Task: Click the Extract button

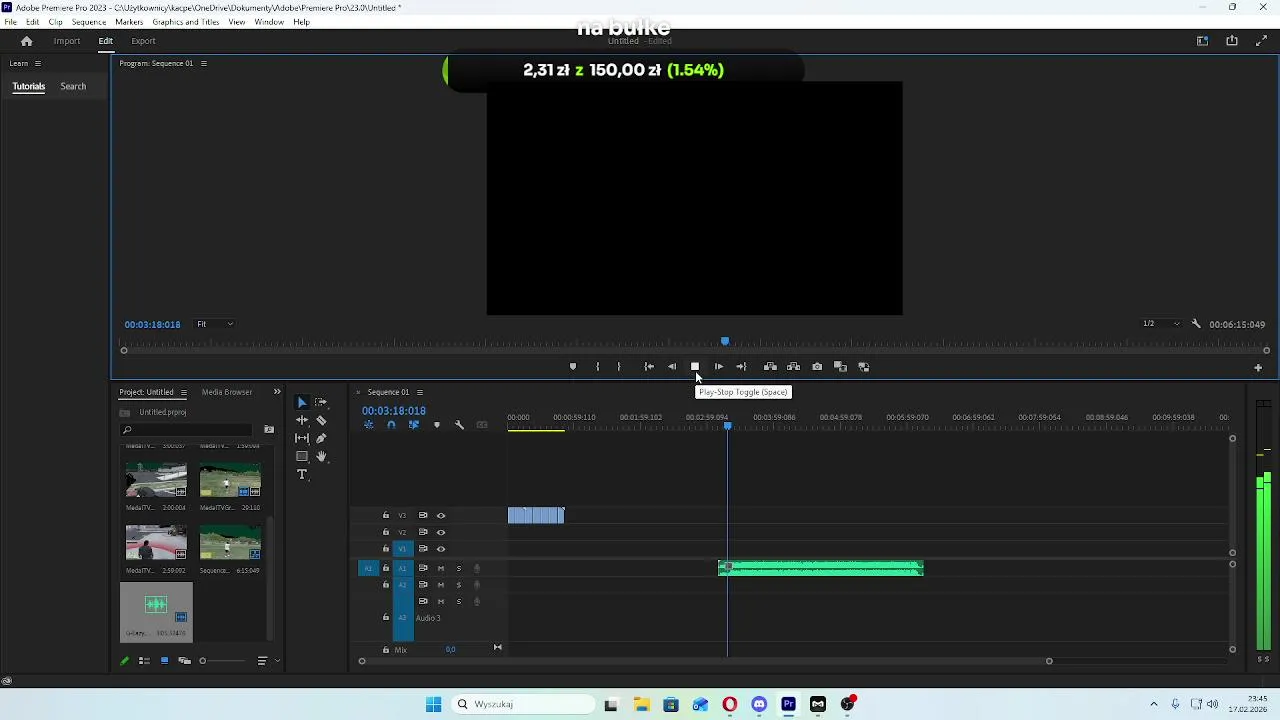Action: pos(793,367)
